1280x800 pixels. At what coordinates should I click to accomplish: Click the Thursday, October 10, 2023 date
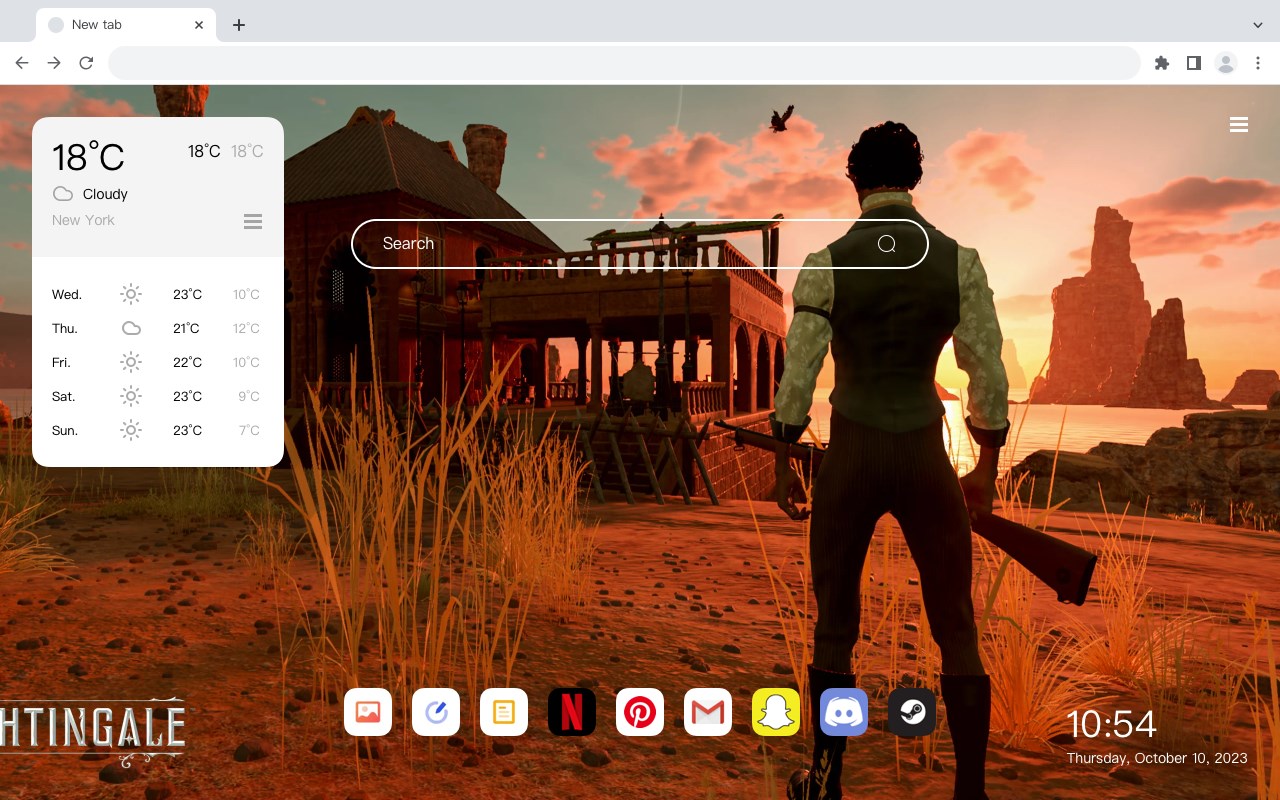pyautogui.click(x=1157, y=758)
